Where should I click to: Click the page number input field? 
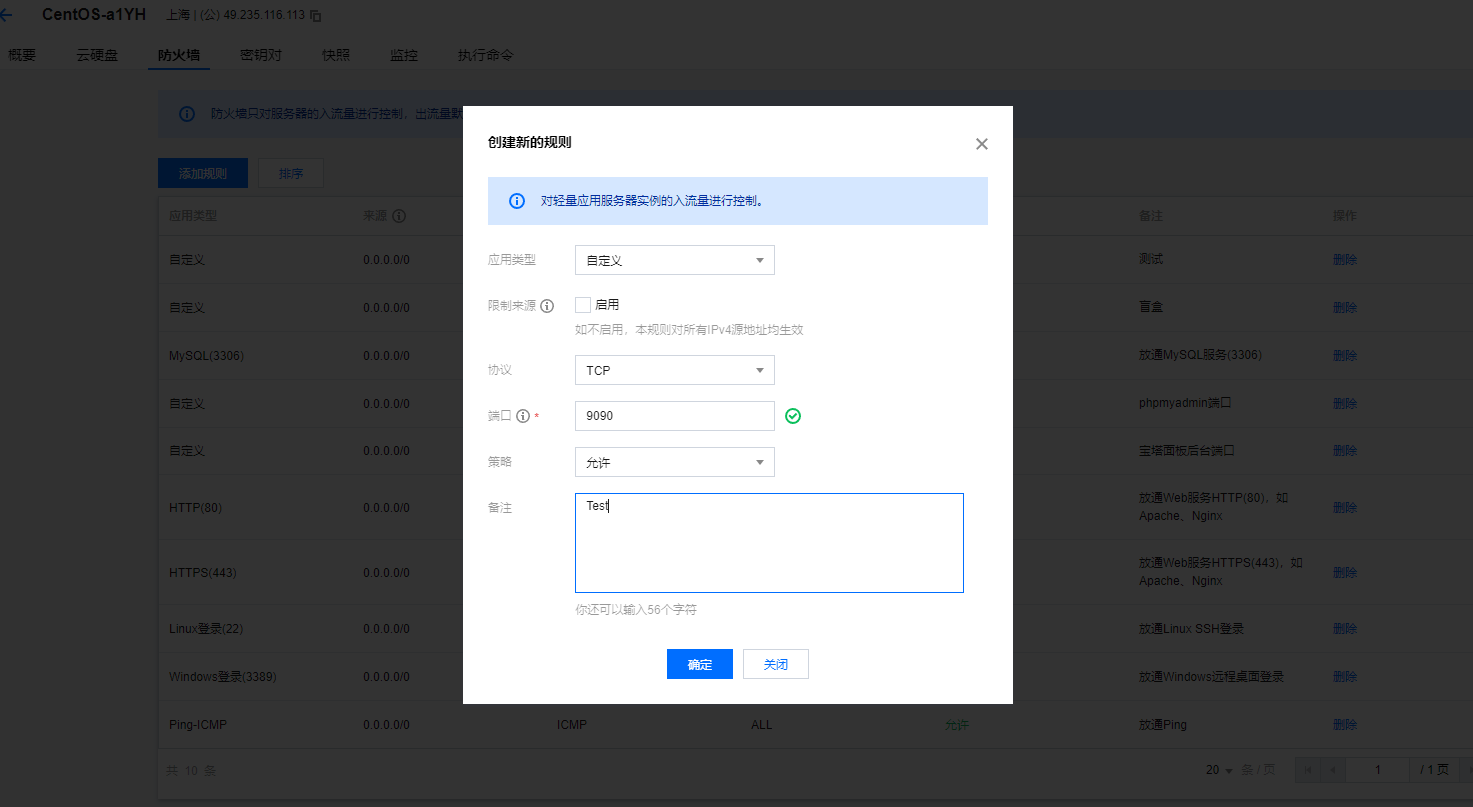tap(1378, 770)
